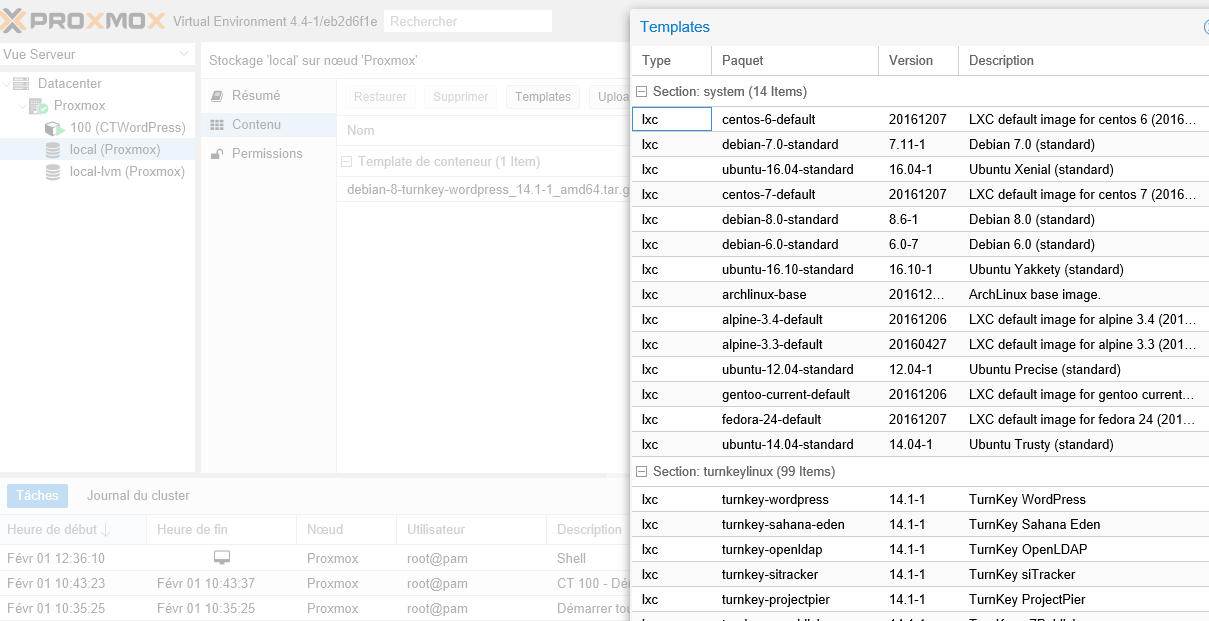Click the Contenu grid icon
This screenshot has width=1209, height=621.
coord(217,125)
